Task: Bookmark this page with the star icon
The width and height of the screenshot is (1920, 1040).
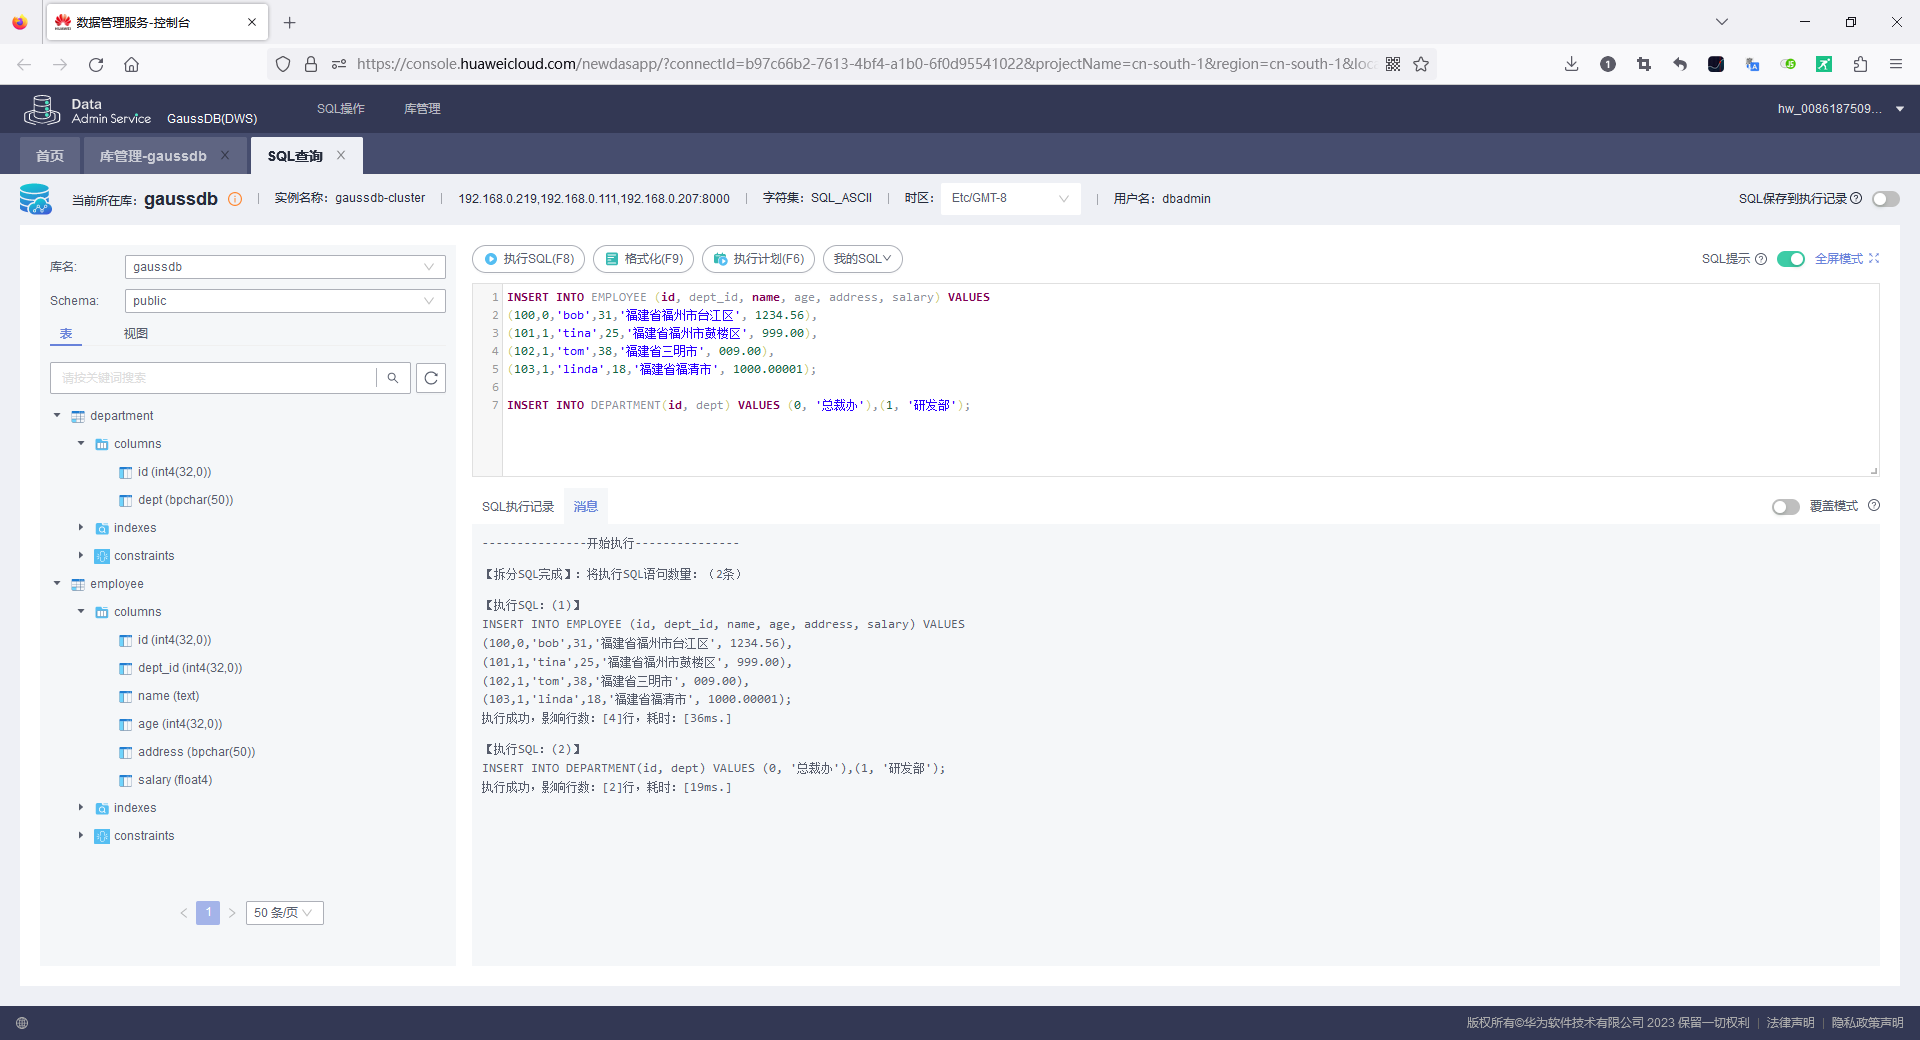Action: click(x=1421, y=64)
